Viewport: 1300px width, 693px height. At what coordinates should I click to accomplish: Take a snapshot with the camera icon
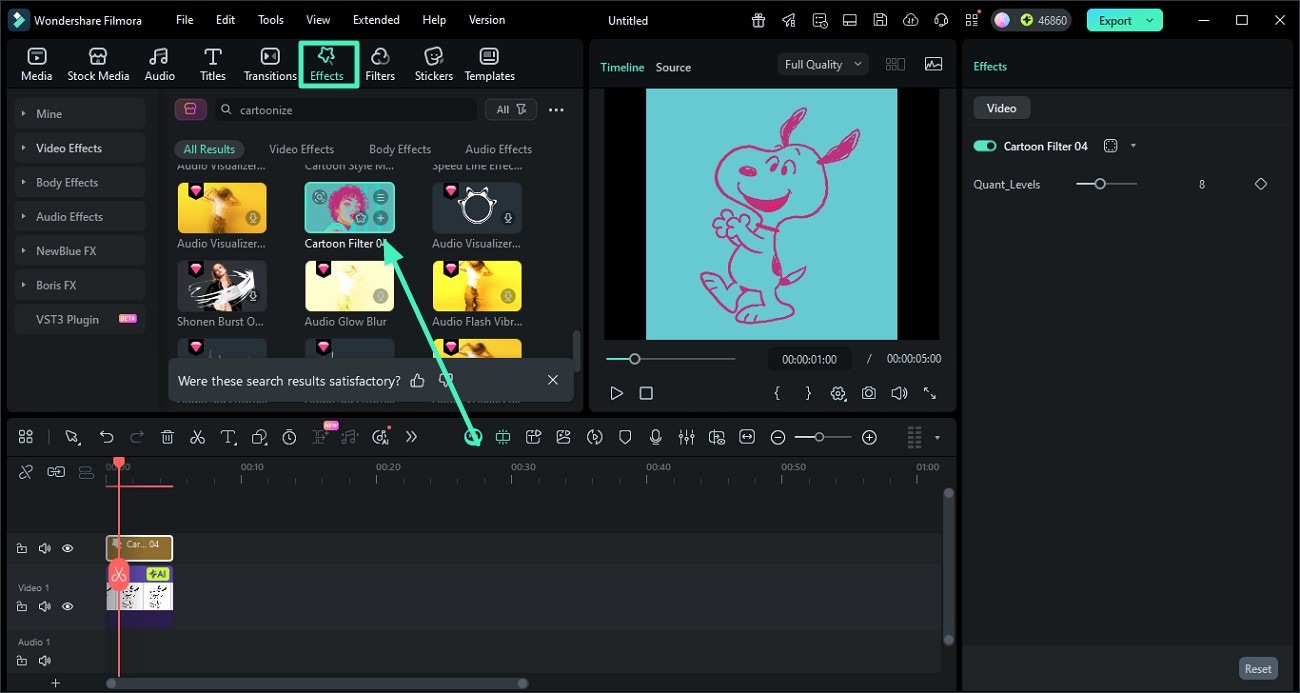868,393
